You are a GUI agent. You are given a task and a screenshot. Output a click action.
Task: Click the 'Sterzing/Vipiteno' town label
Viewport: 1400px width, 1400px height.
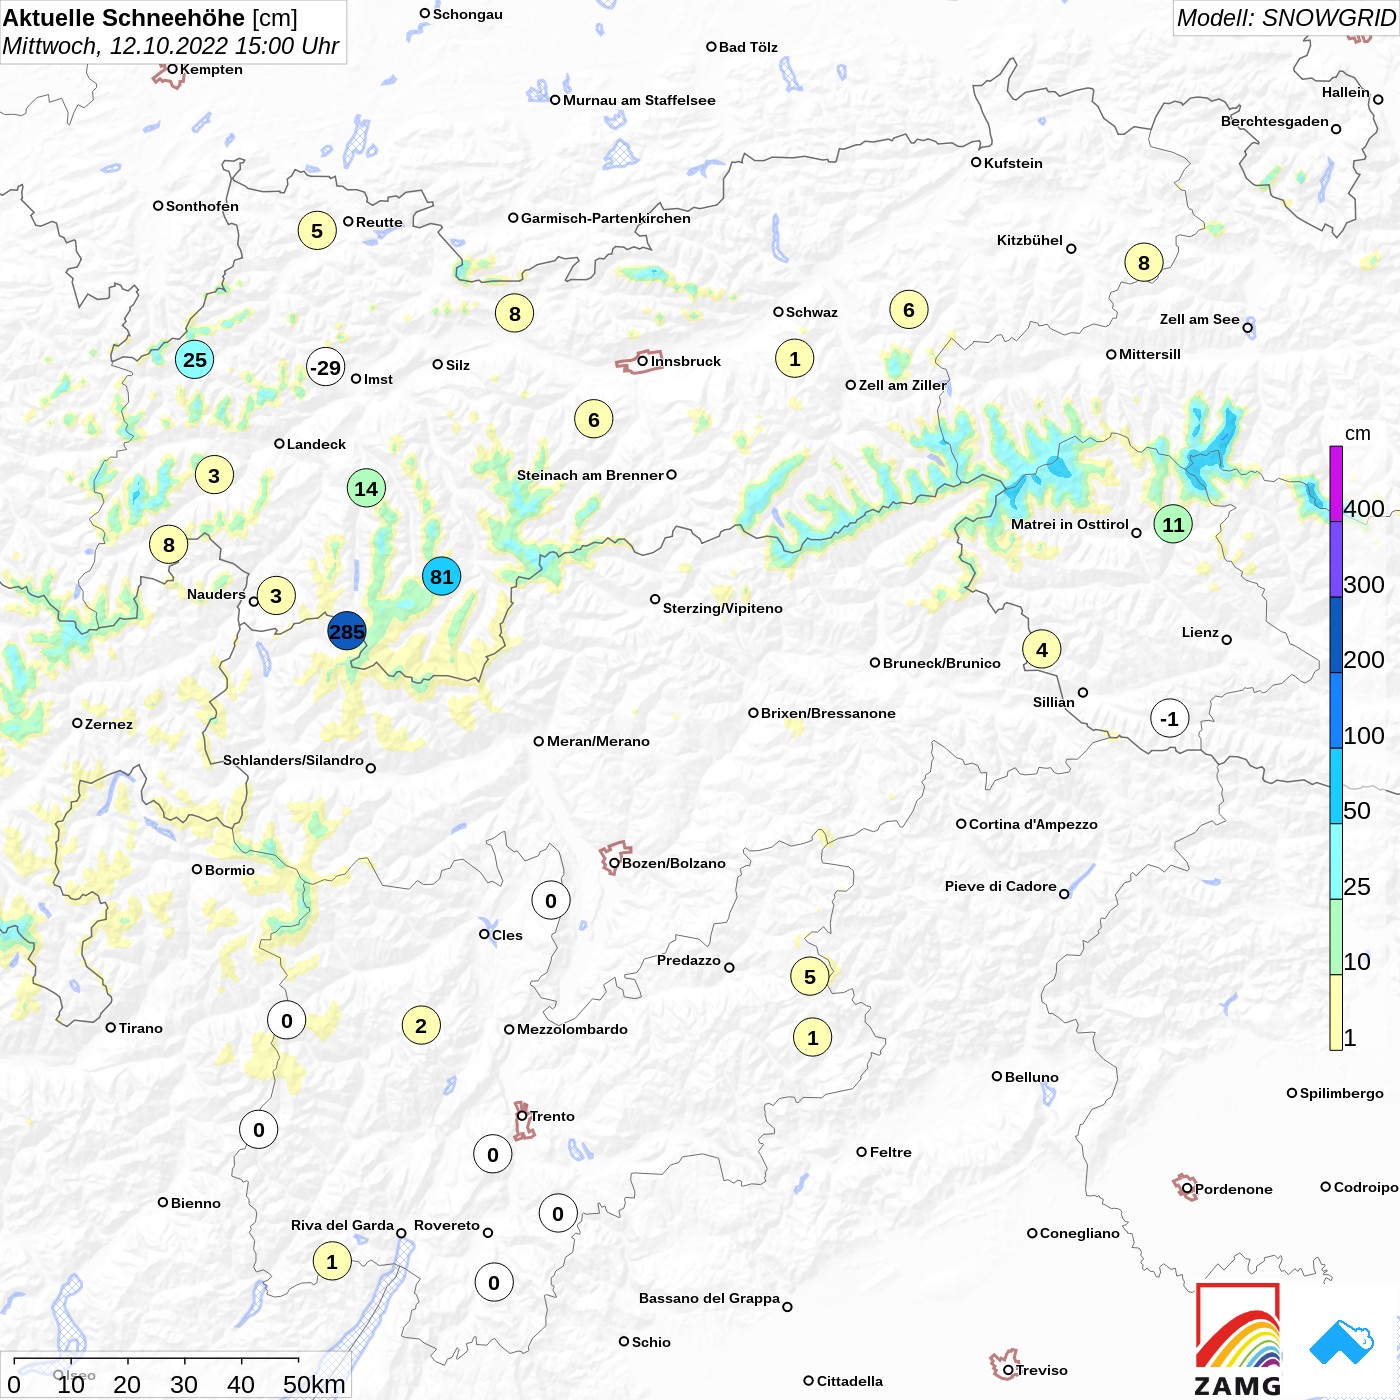(x=723, y=608)
